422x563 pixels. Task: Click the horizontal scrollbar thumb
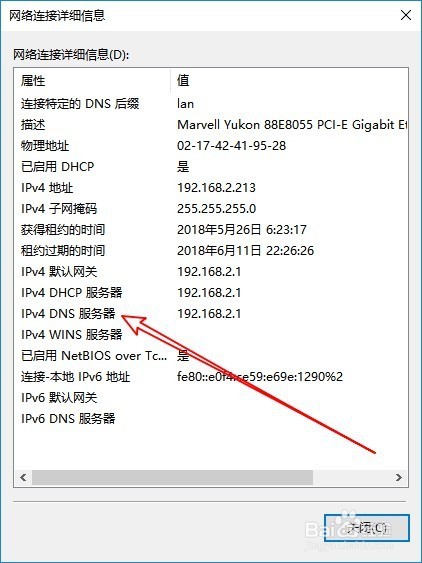172,477
